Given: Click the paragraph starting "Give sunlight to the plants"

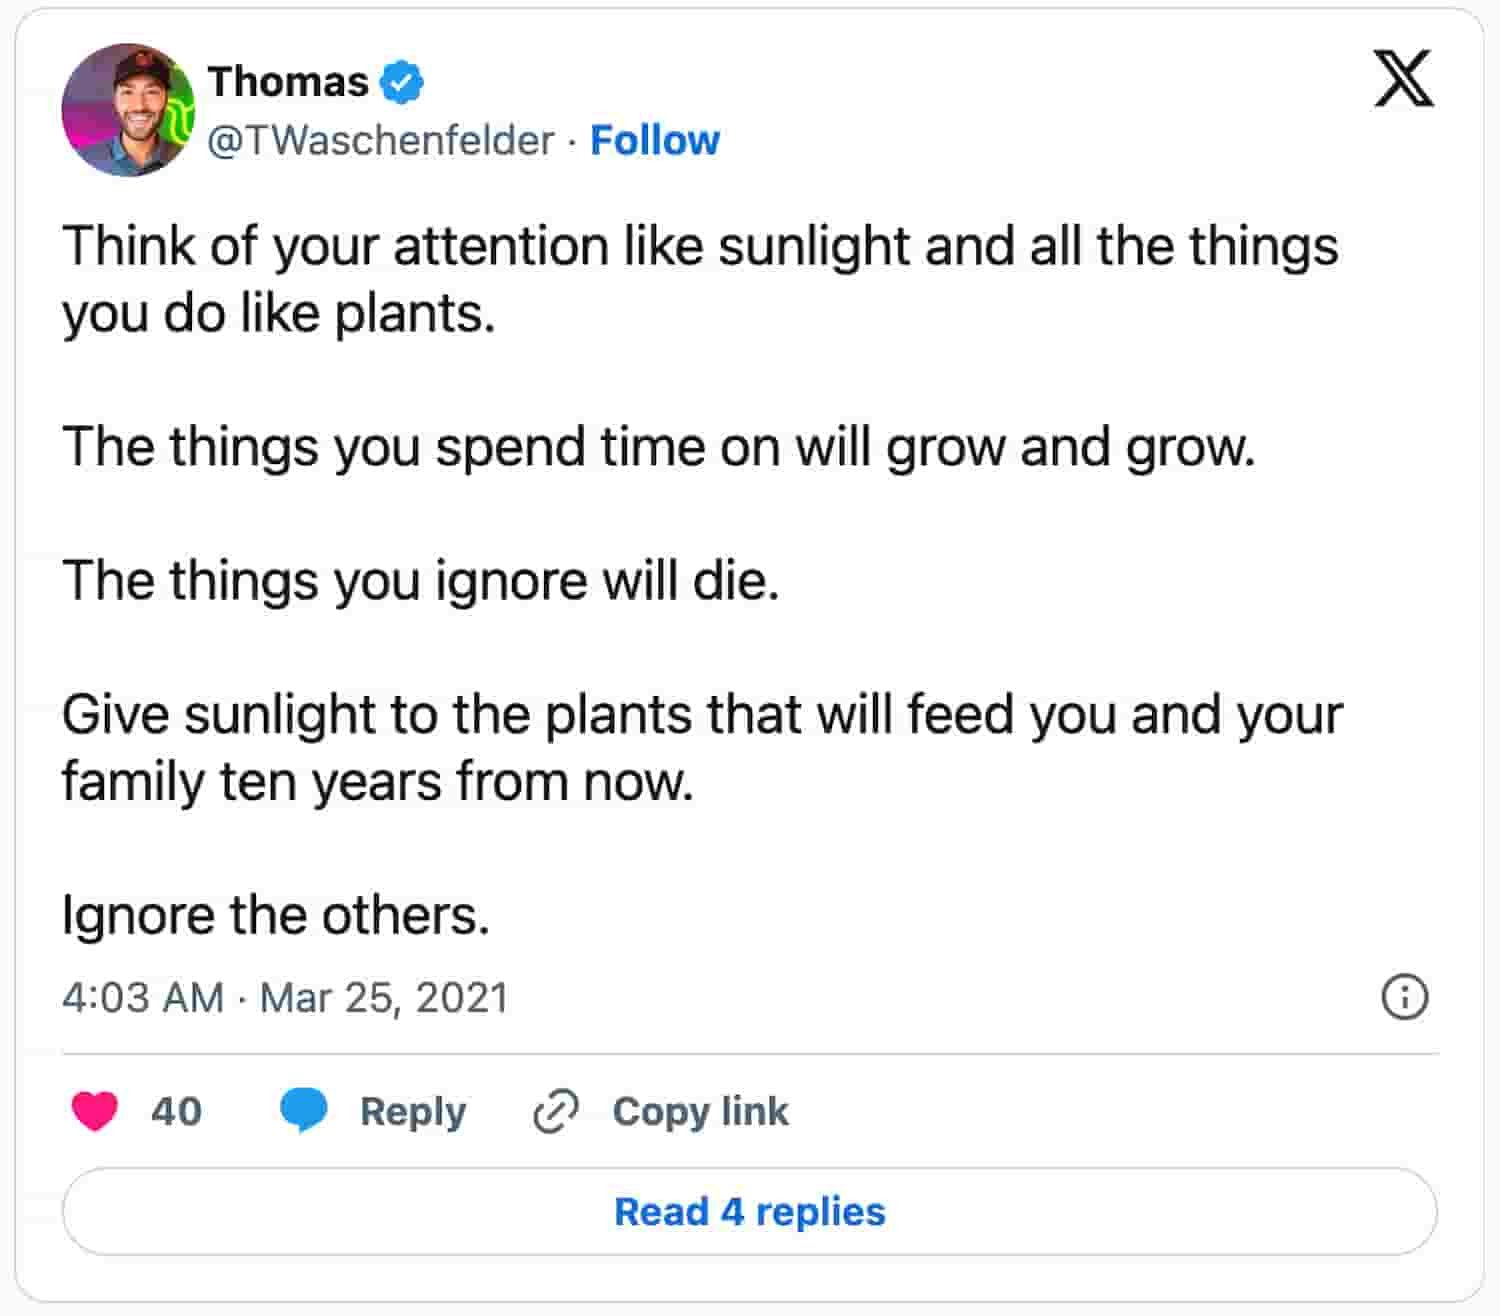Looking at the screenshot, I should pyautogui.click(x=700, y=747).
